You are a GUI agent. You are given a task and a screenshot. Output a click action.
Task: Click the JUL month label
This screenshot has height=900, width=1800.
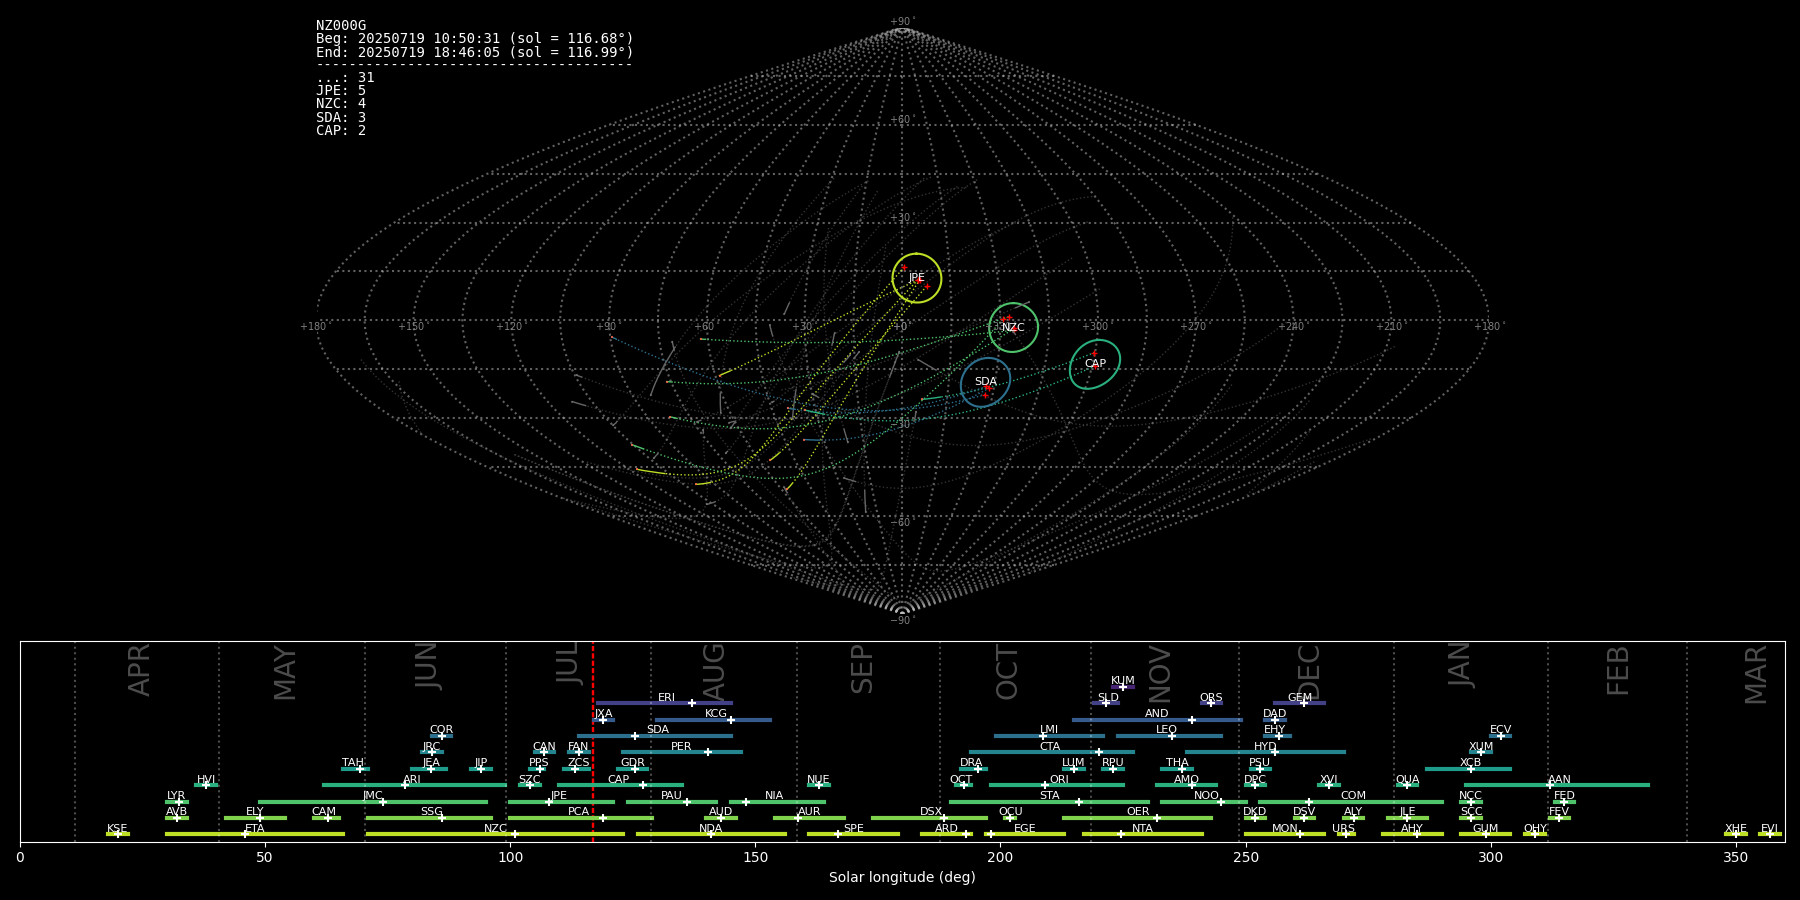(567, 664)
